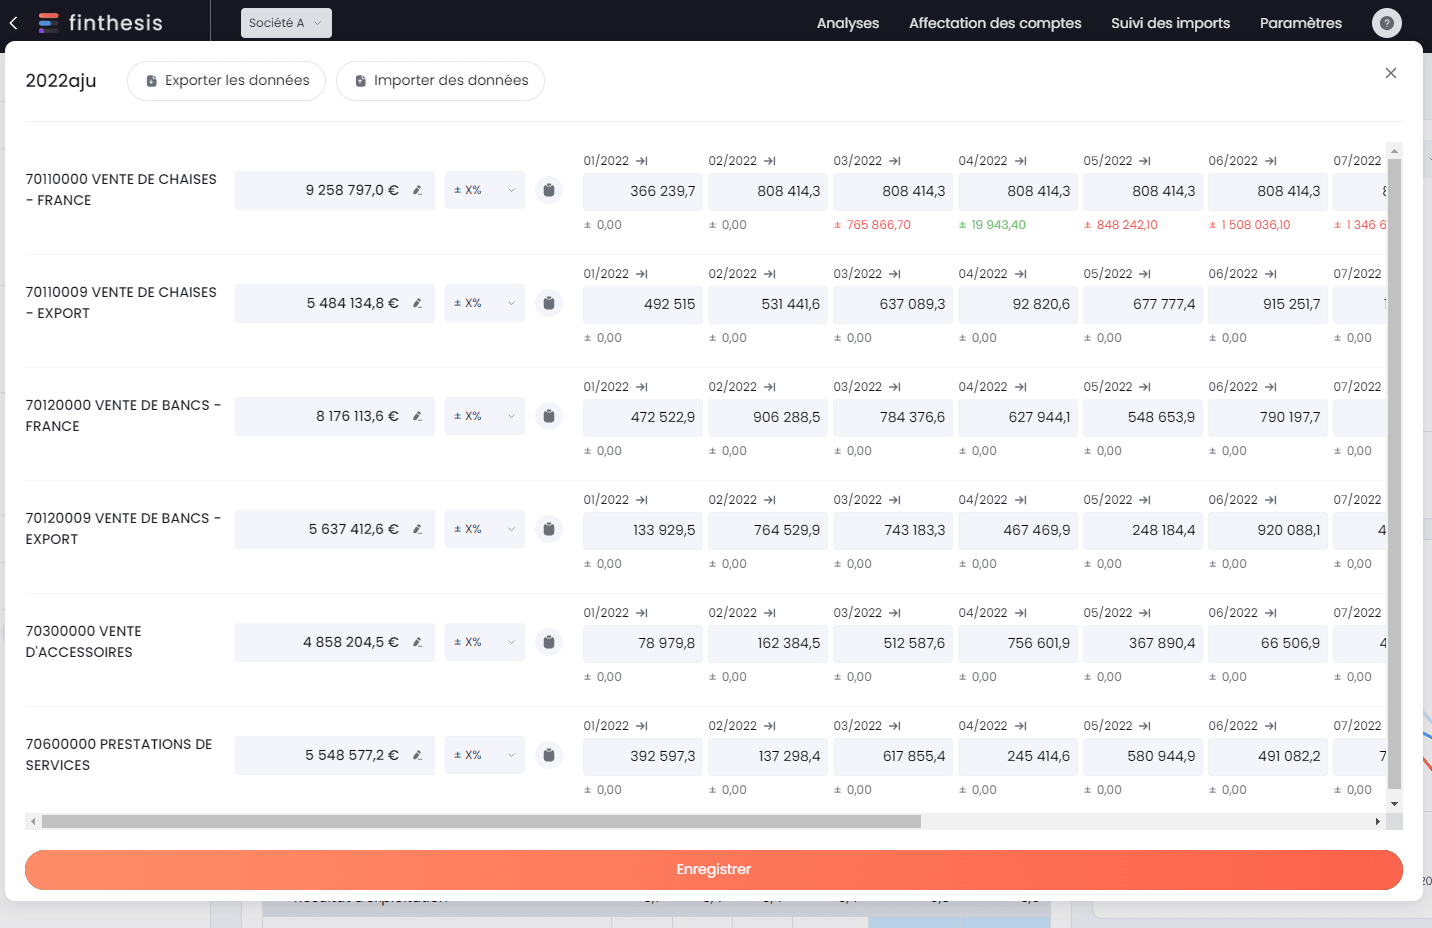Open Affectation des comptes
The image size is (1432, 928).
995,23
